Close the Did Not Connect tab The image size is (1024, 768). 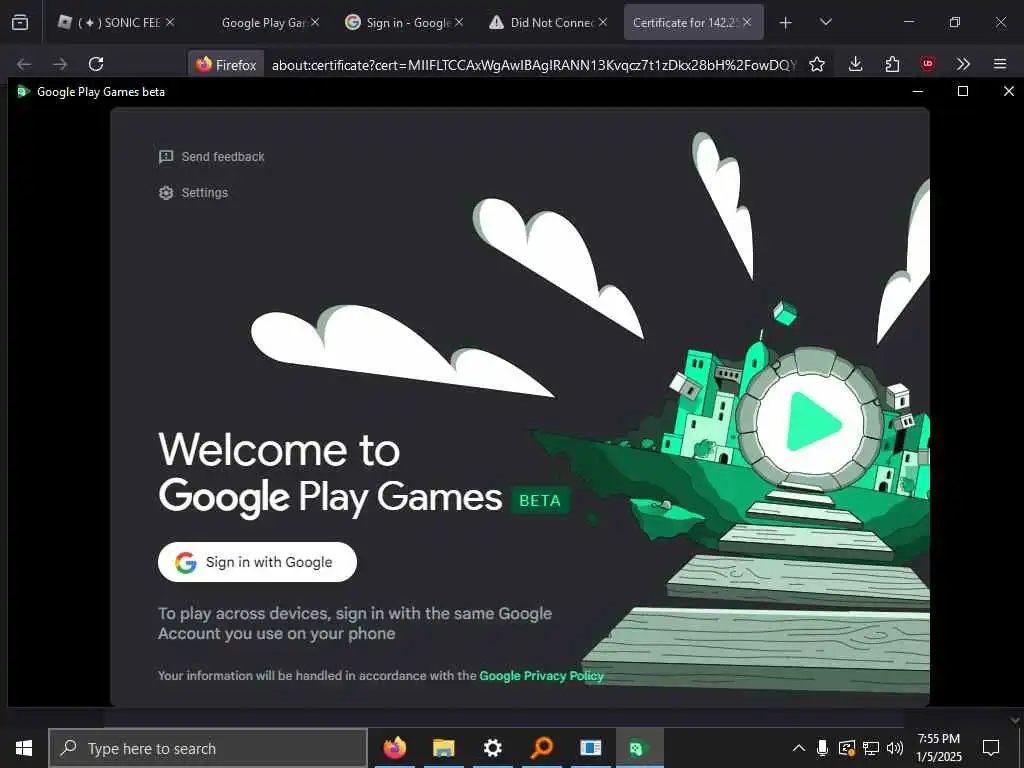[x=603, y=22]
